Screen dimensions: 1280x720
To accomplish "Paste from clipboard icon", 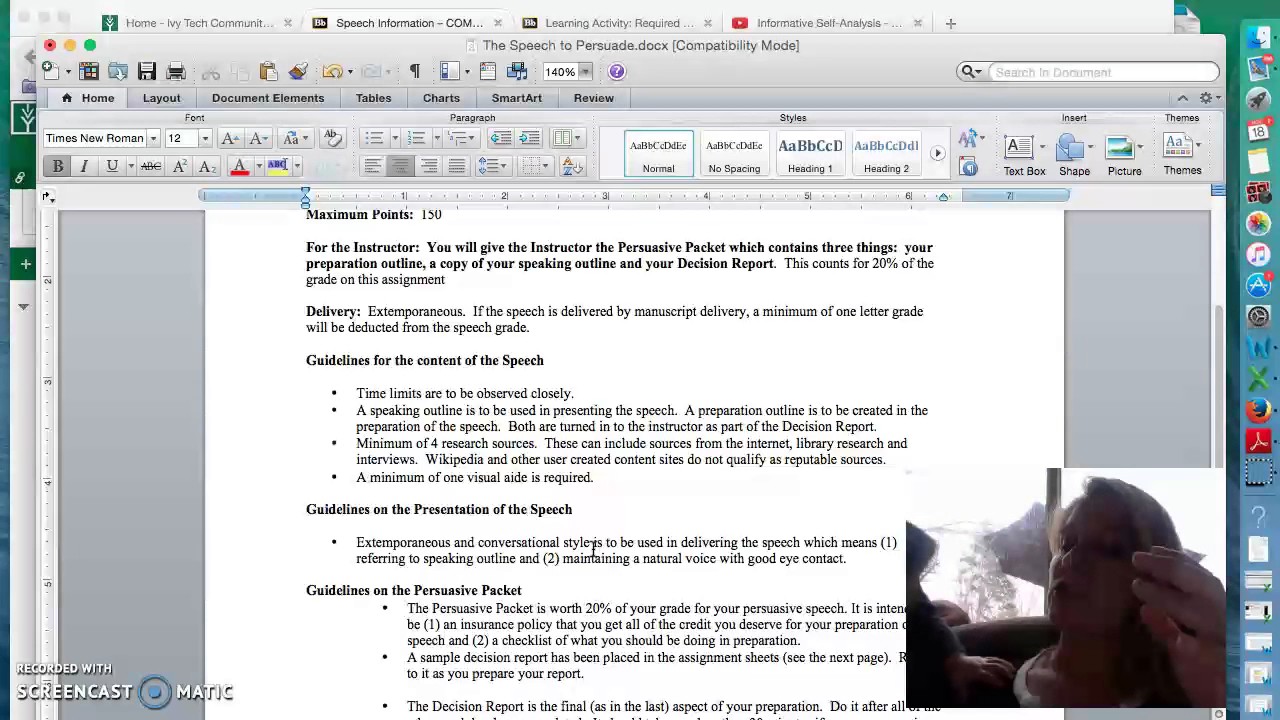I will 268,71.
